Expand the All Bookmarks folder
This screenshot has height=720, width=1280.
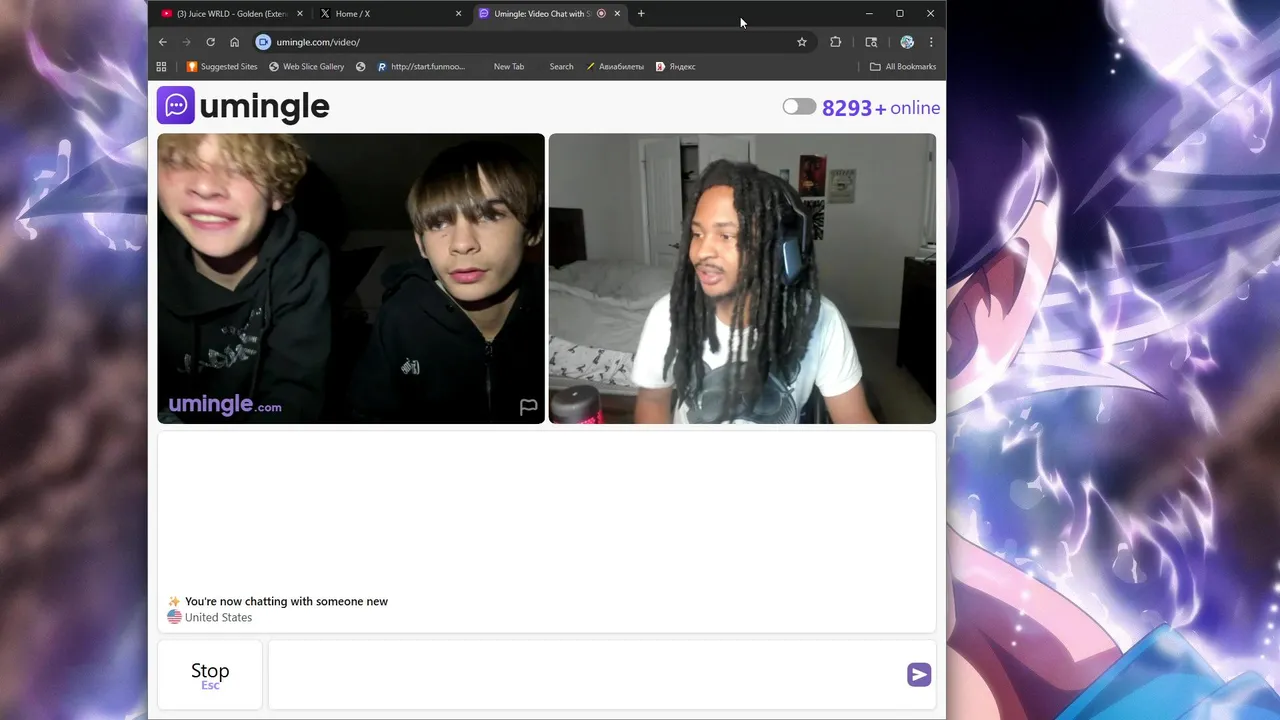pyautogui.click(x=903, y=67)
